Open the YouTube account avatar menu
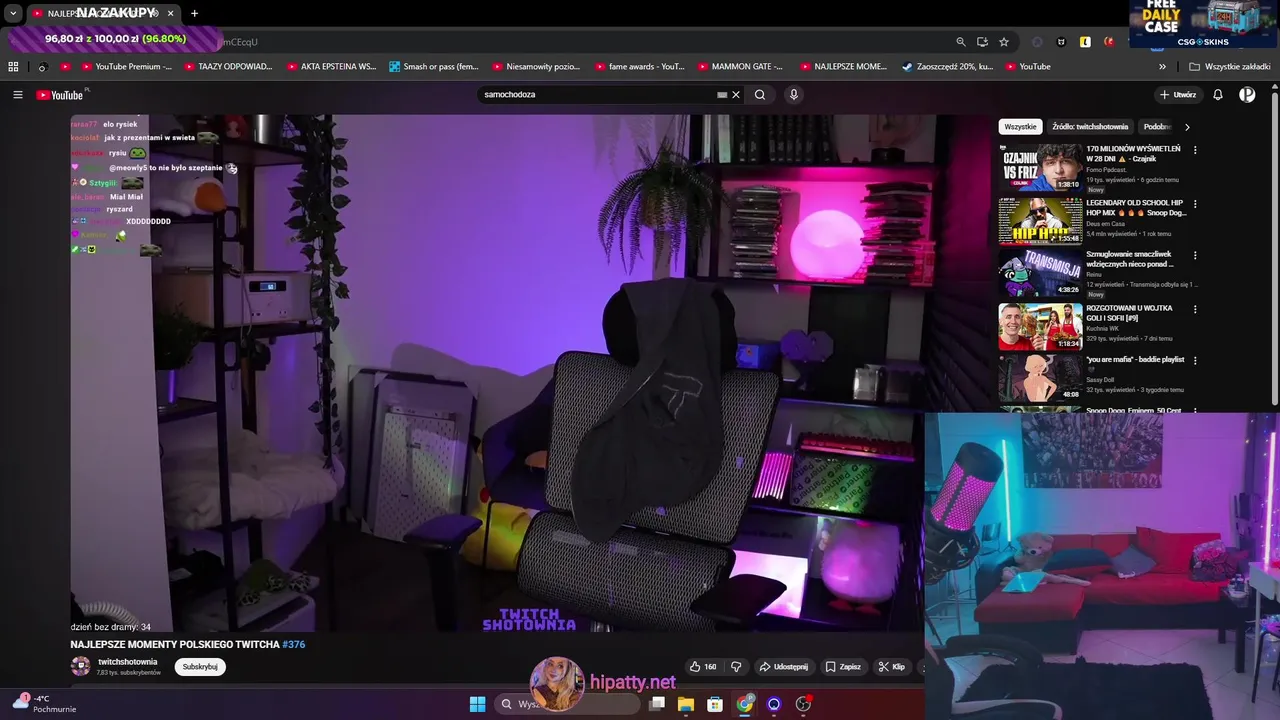 tap(1247, 95)
